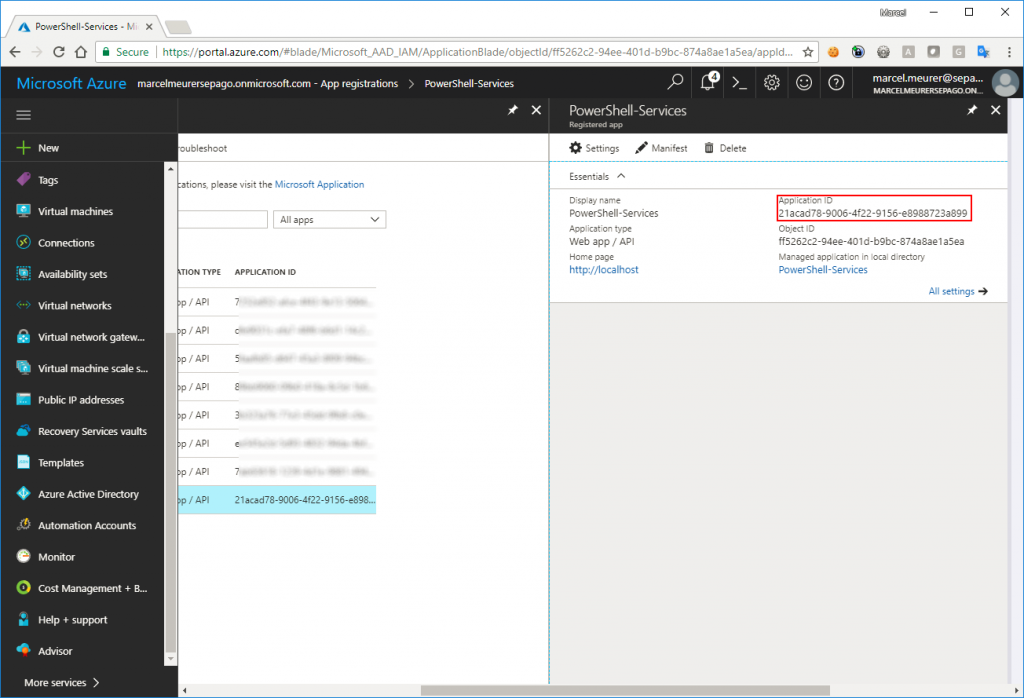Screen dimensions: 1024x698
Task: Open the managed application PowerShell-Services link
Action: 823,270
